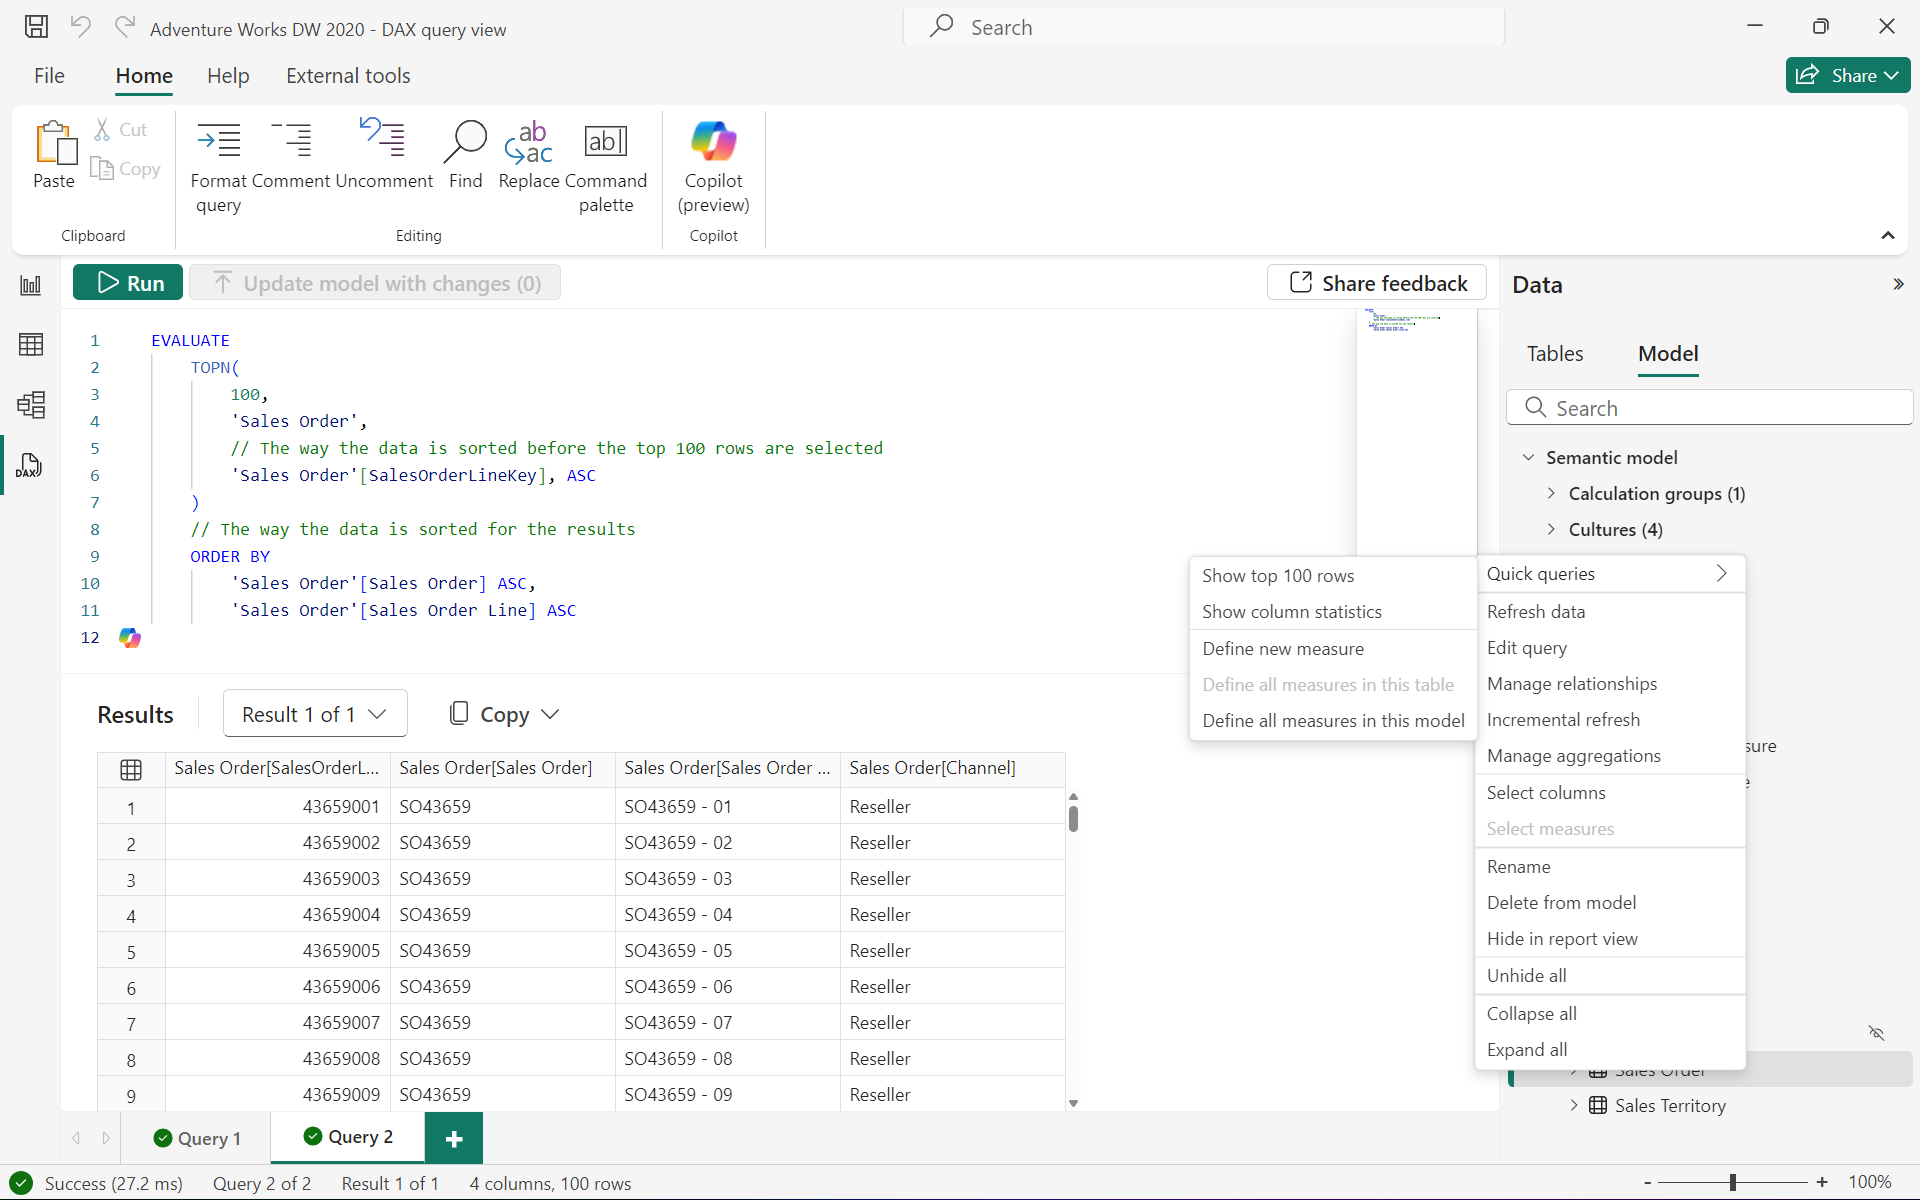Switch to Model view in sidebar
This screenshot has width=1920, height=1200.
click(31, 405)
